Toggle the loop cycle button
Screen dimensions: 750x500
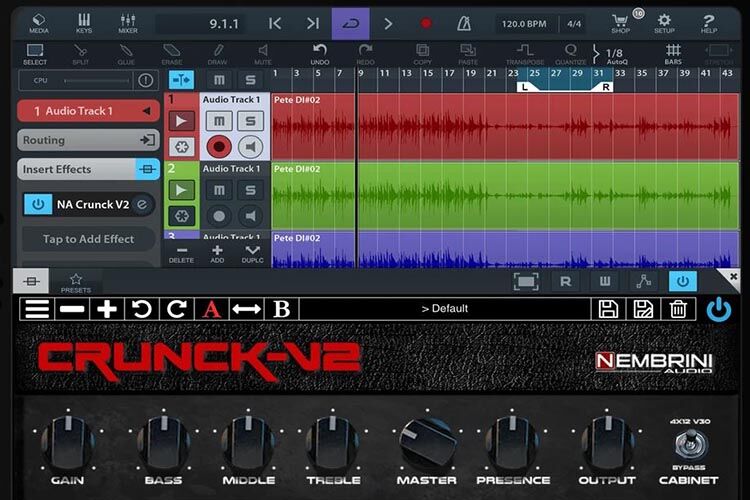click(x=351, y=23)
